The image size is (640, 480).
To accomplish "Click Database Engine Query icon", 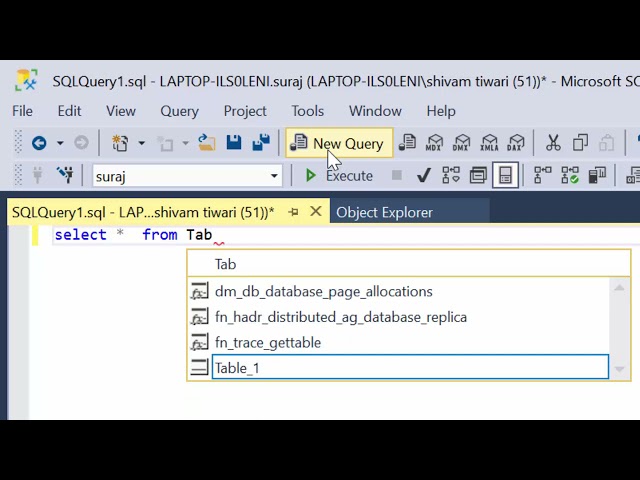I will (x=407, y=143).
